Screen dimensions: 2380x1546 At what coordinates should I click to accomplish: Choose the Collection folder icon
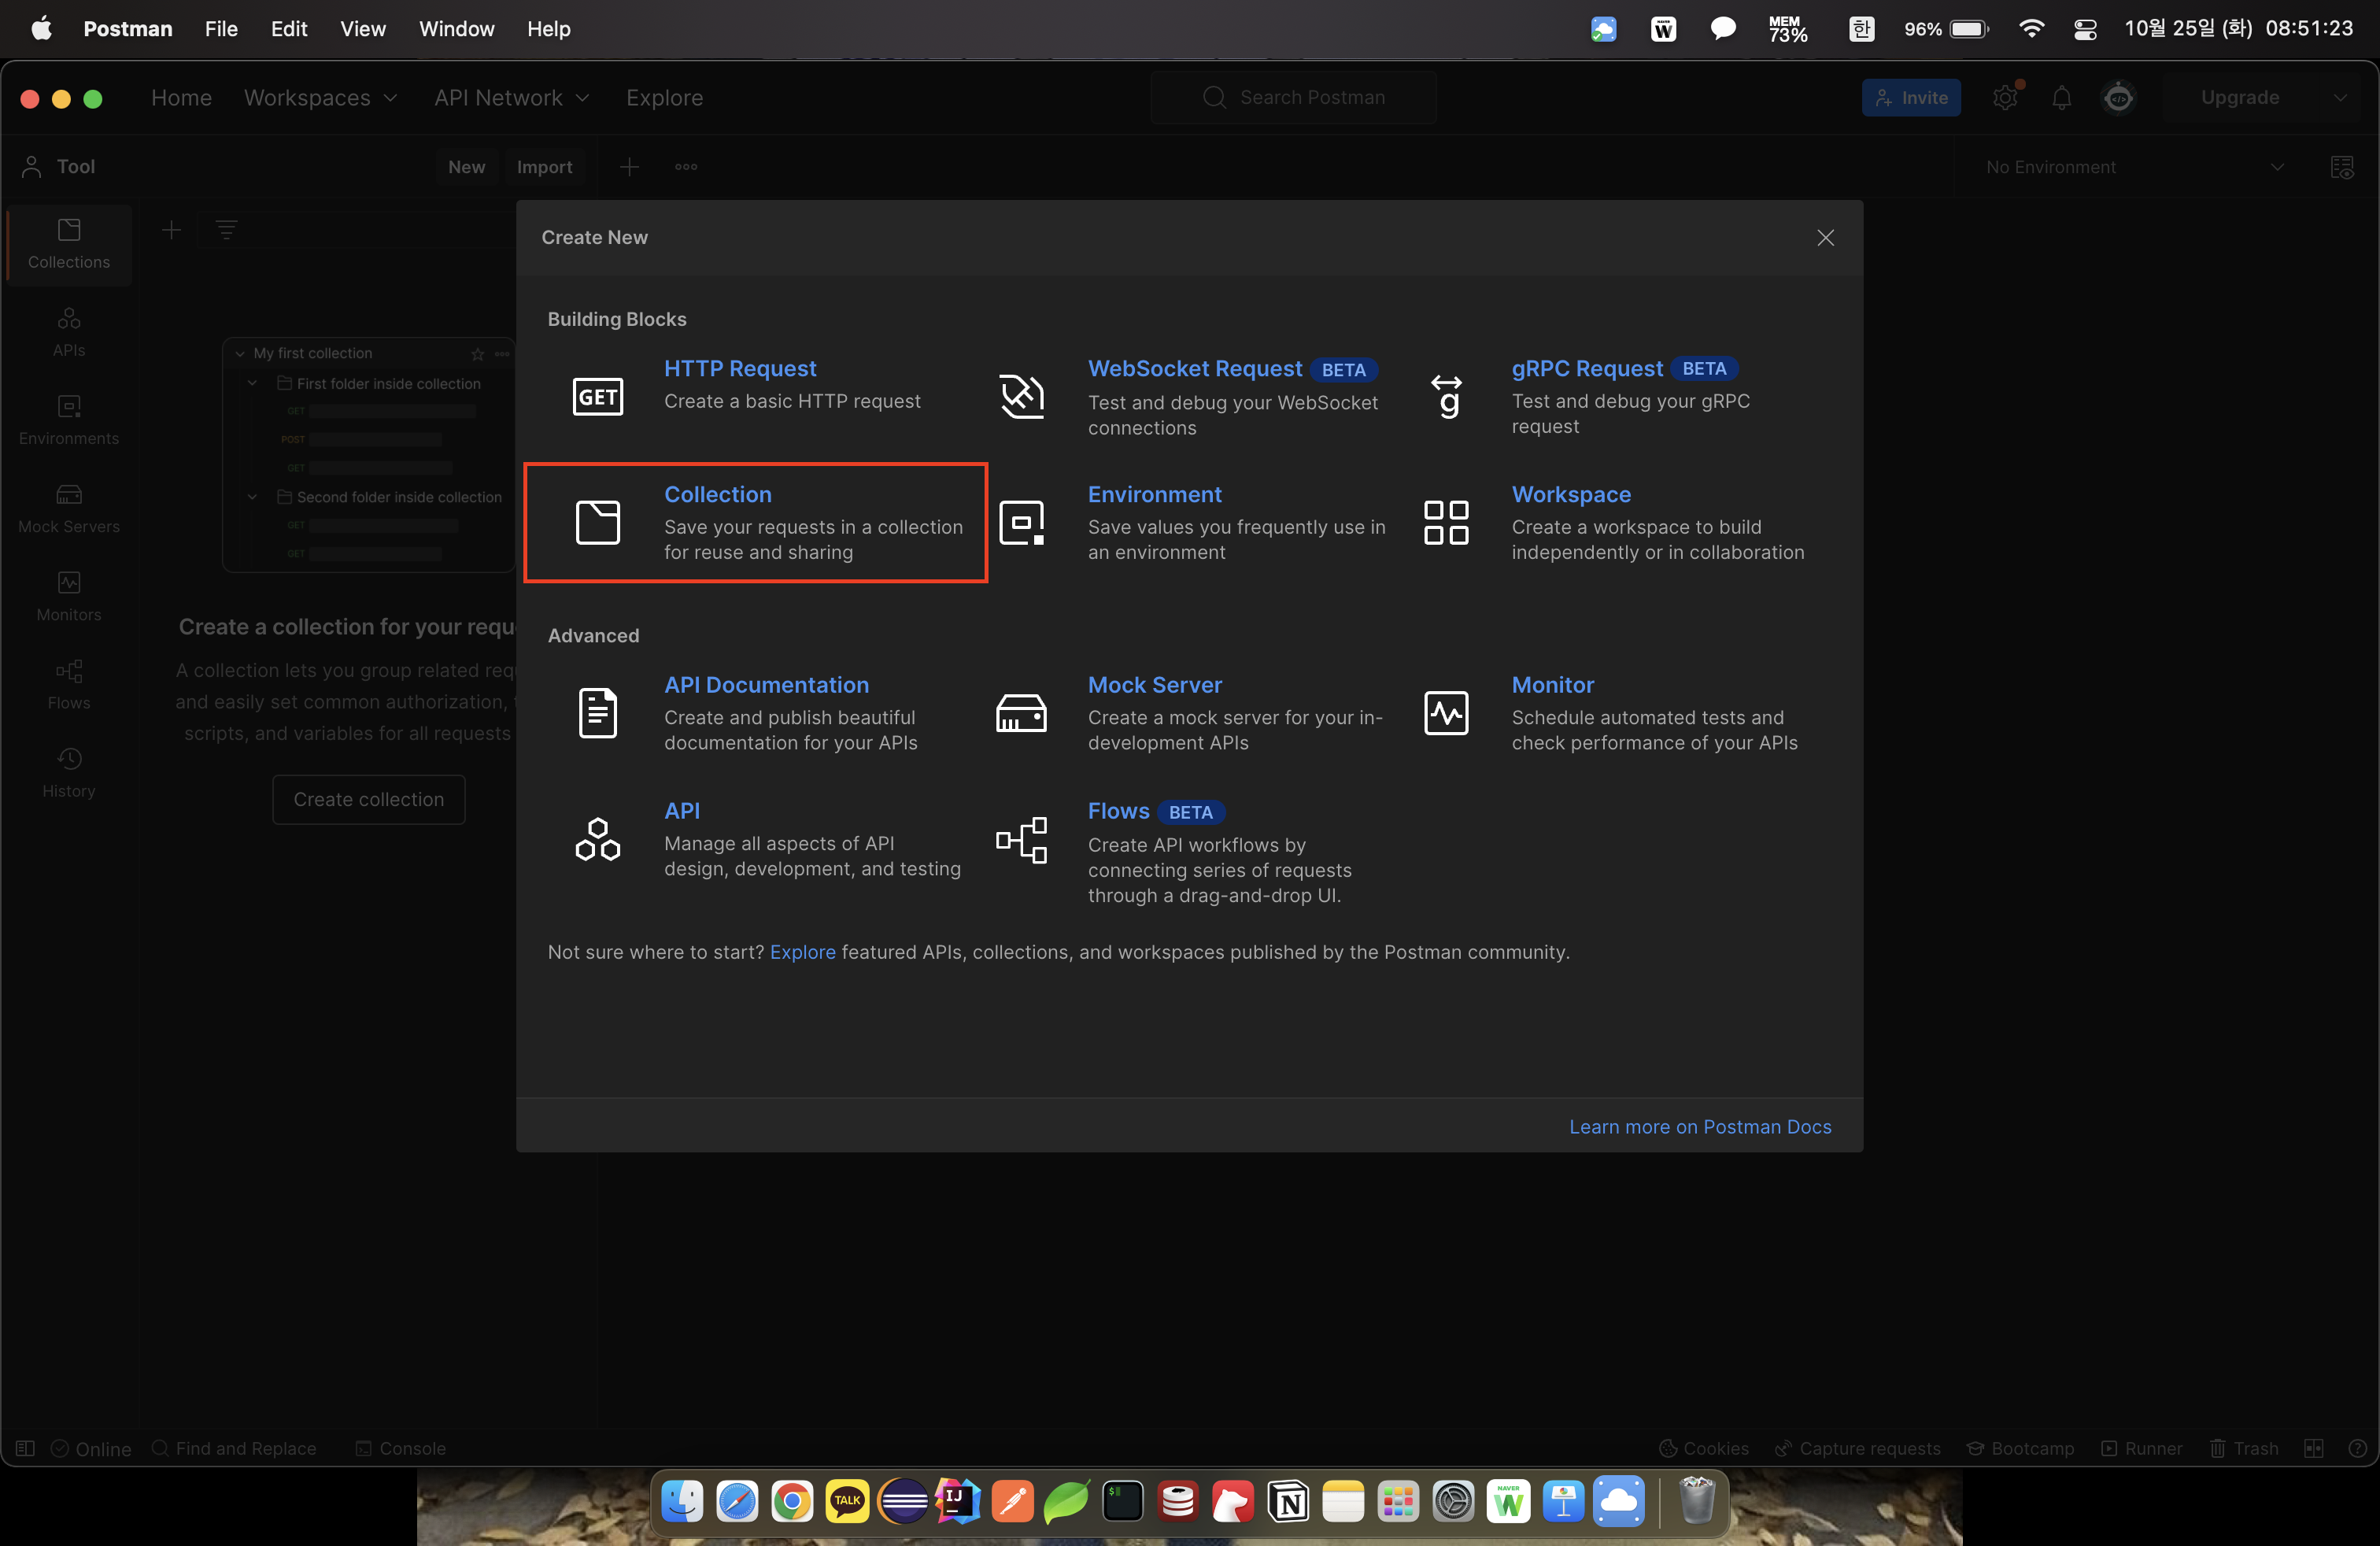click(x=597, y=522)
